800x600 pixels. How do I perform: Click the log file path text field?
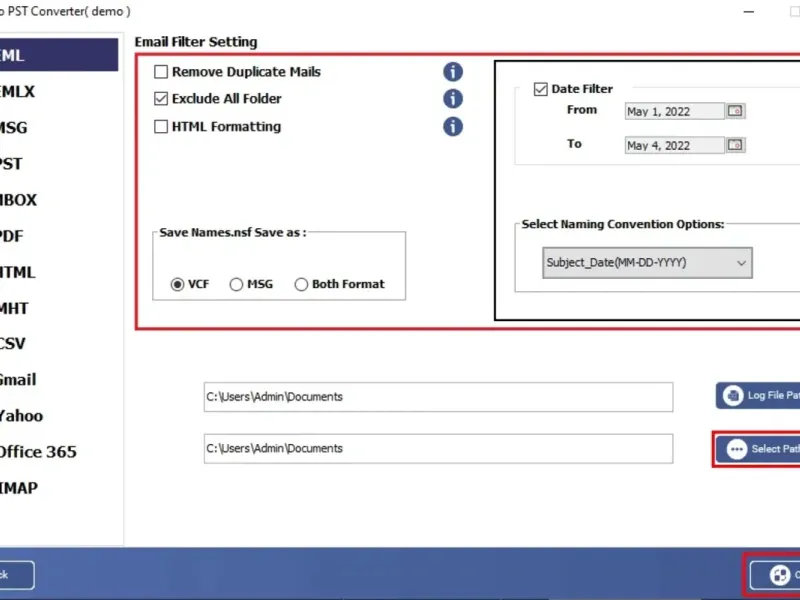click(438, 397)
